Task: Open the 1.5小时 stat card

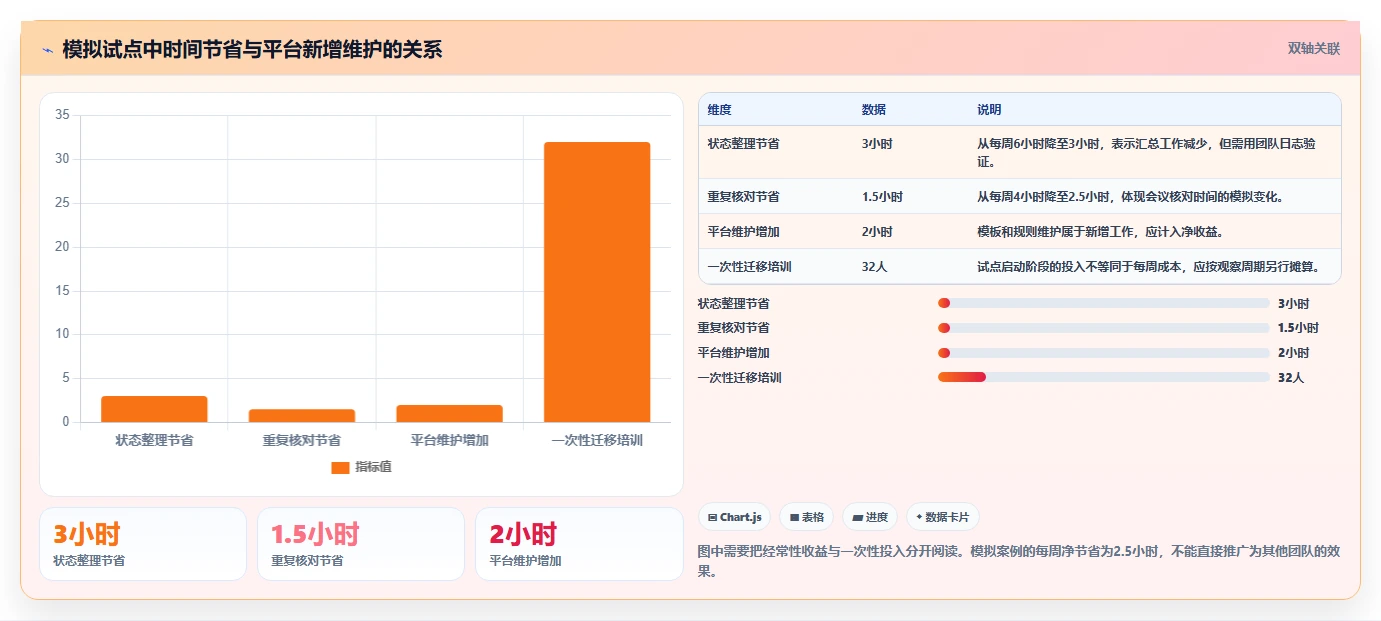Action: 361,544
